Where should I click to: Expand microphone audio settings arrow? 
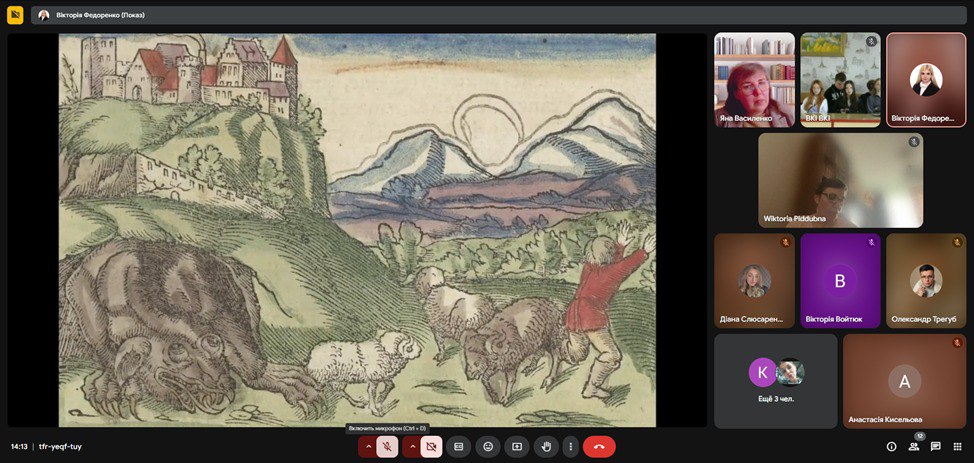[368, 447]
